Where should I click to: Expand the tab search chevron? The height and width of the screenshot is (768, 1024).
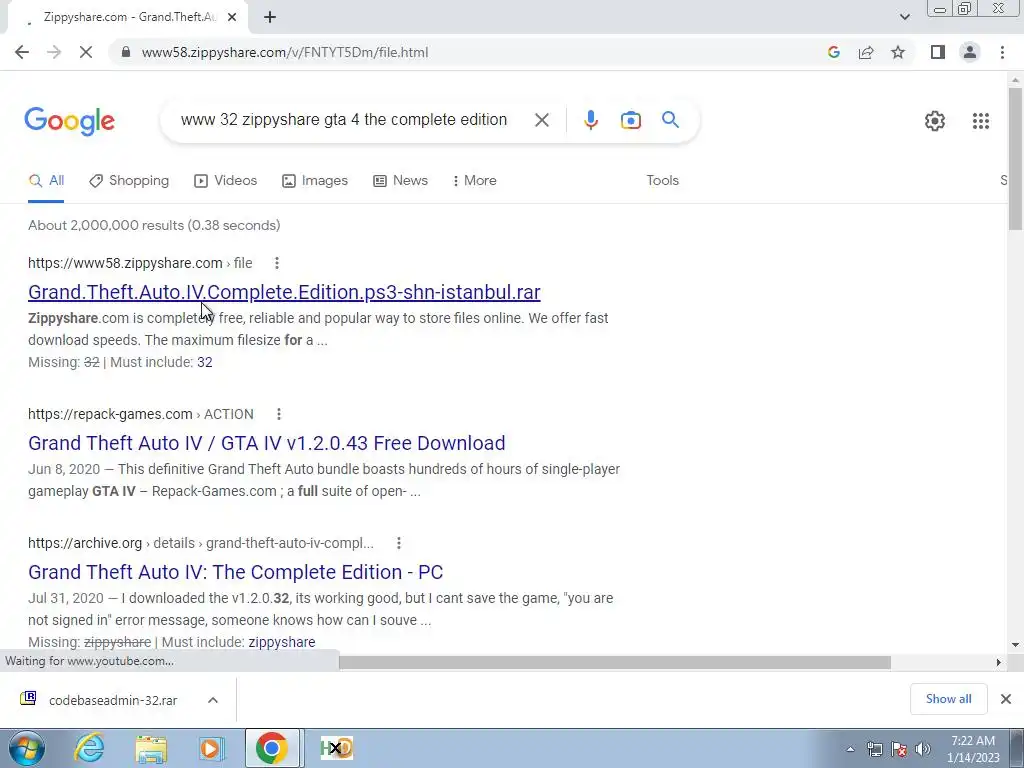tap(904, 17)
